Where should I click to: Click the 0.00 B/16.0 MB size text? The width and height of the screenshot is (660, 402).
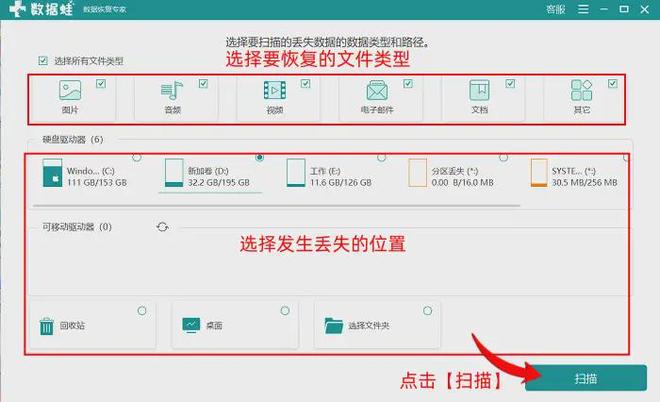pyautogui.click(x=463, y=183)
